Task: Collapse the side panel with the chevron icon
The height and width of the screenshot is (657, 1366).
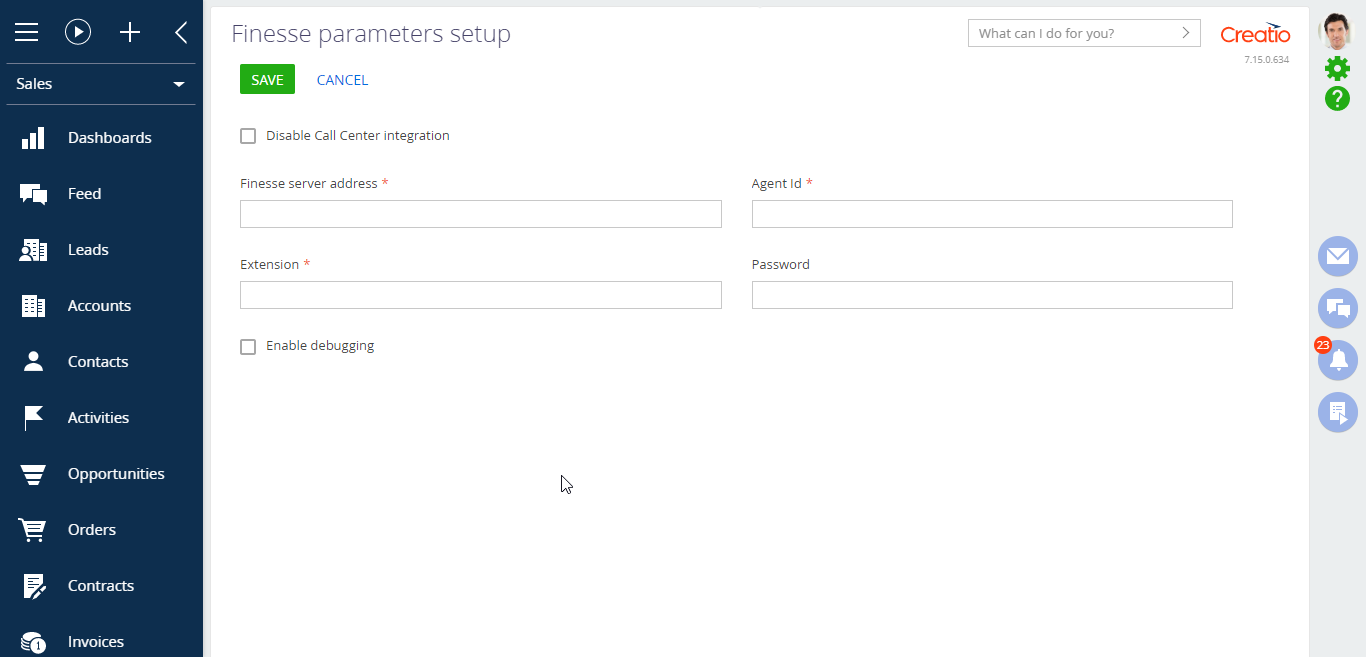Action: tap(180, 31)
